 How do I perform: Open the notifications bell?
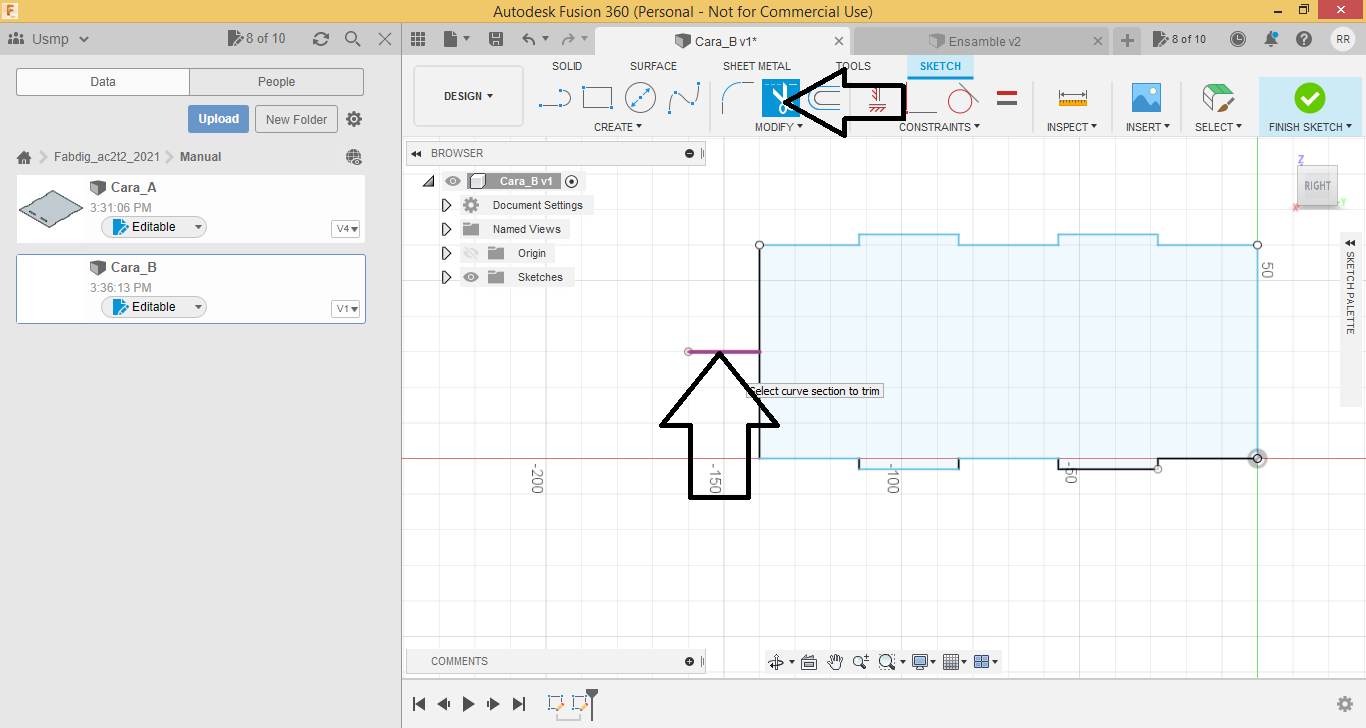(x=1271, y=39)
